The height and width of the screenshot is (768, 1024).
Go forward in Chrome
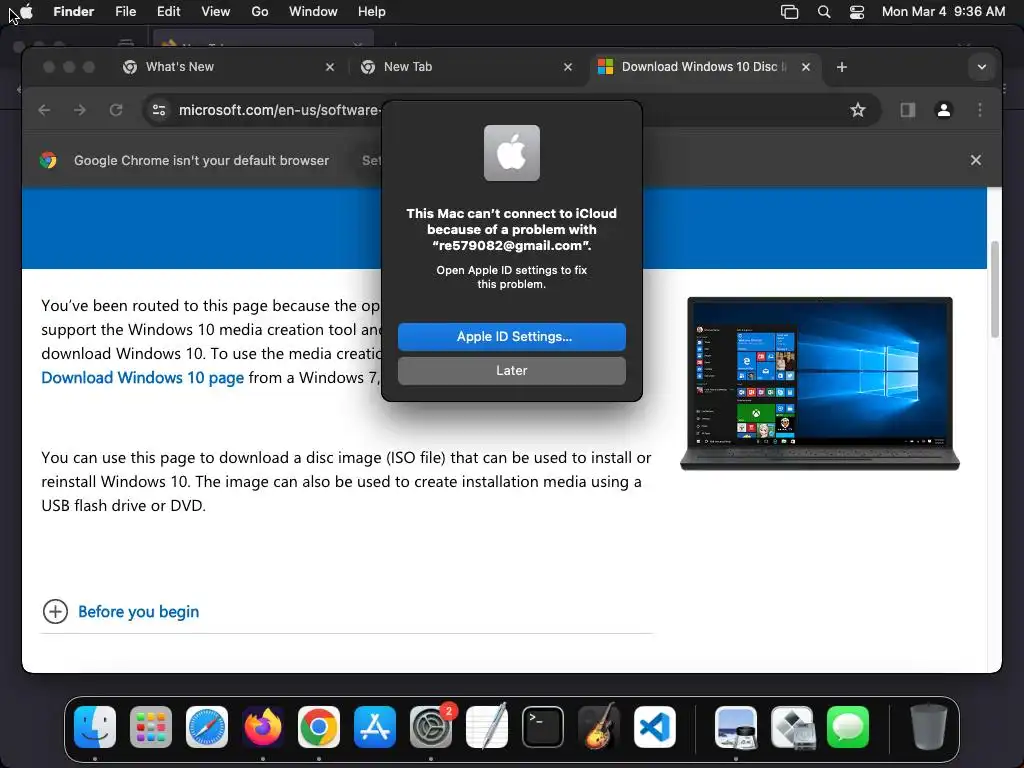point(80,110)
